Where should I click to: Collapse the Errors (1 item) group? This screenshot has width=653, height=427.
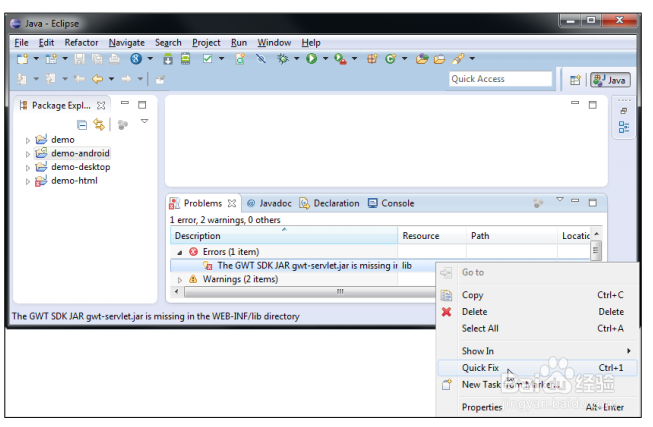click(179, 252)
